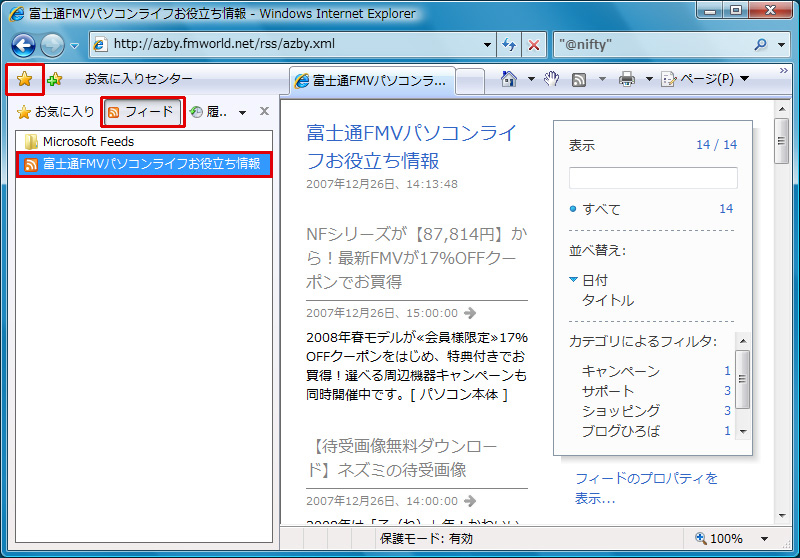800x558 pixels.
Task: Close the Favorites Center panel
Action: (264, 111)
